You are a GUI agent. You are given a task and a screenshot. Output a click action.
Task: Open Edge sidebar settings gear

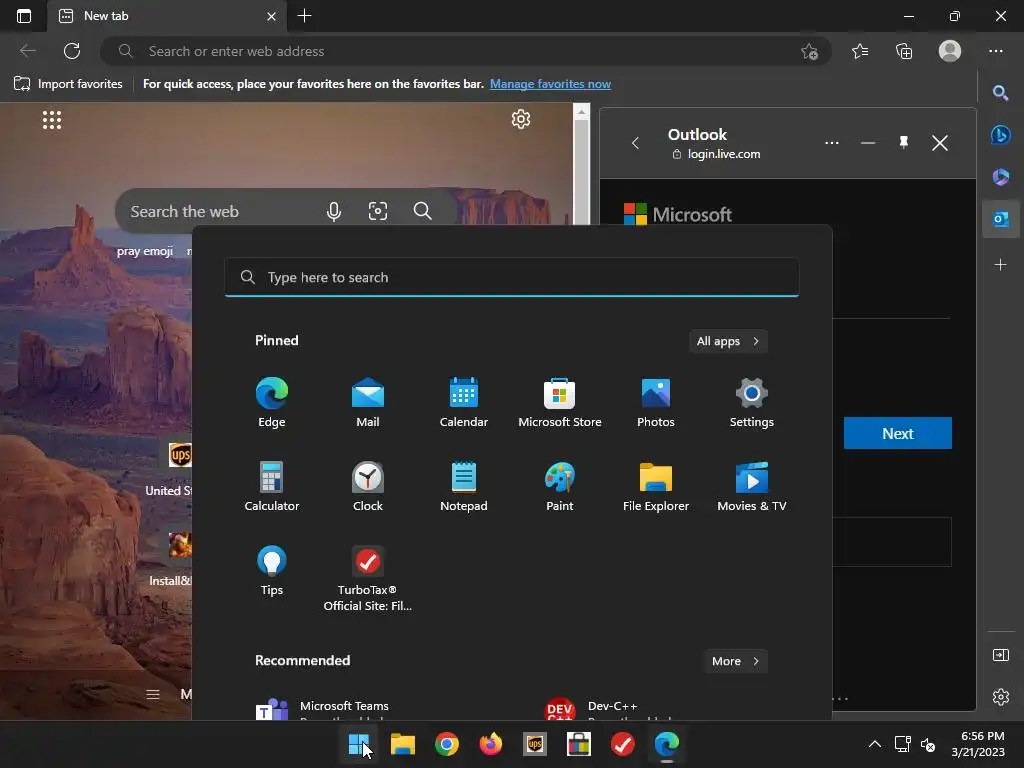pos(1000,697)
